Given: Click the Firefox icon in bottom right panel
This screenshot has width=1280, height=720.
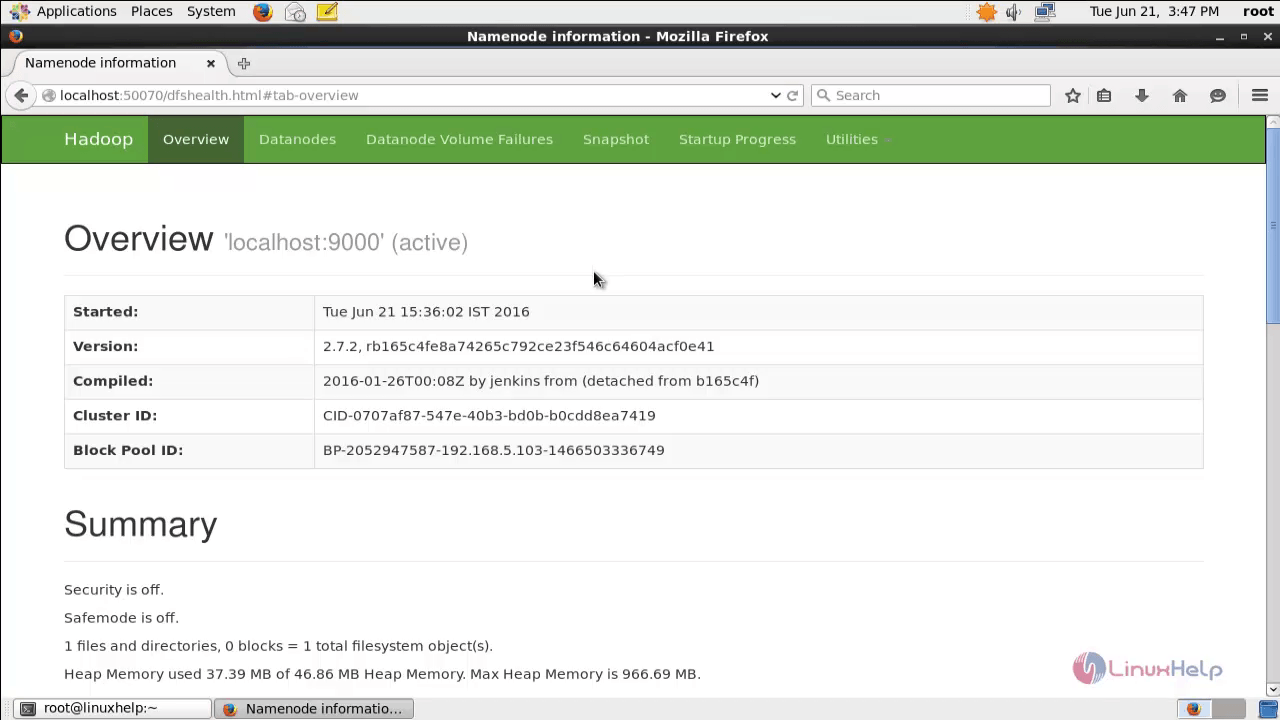Looking at the screenshot, I should pyautogui.click(x=1193, y=709).
